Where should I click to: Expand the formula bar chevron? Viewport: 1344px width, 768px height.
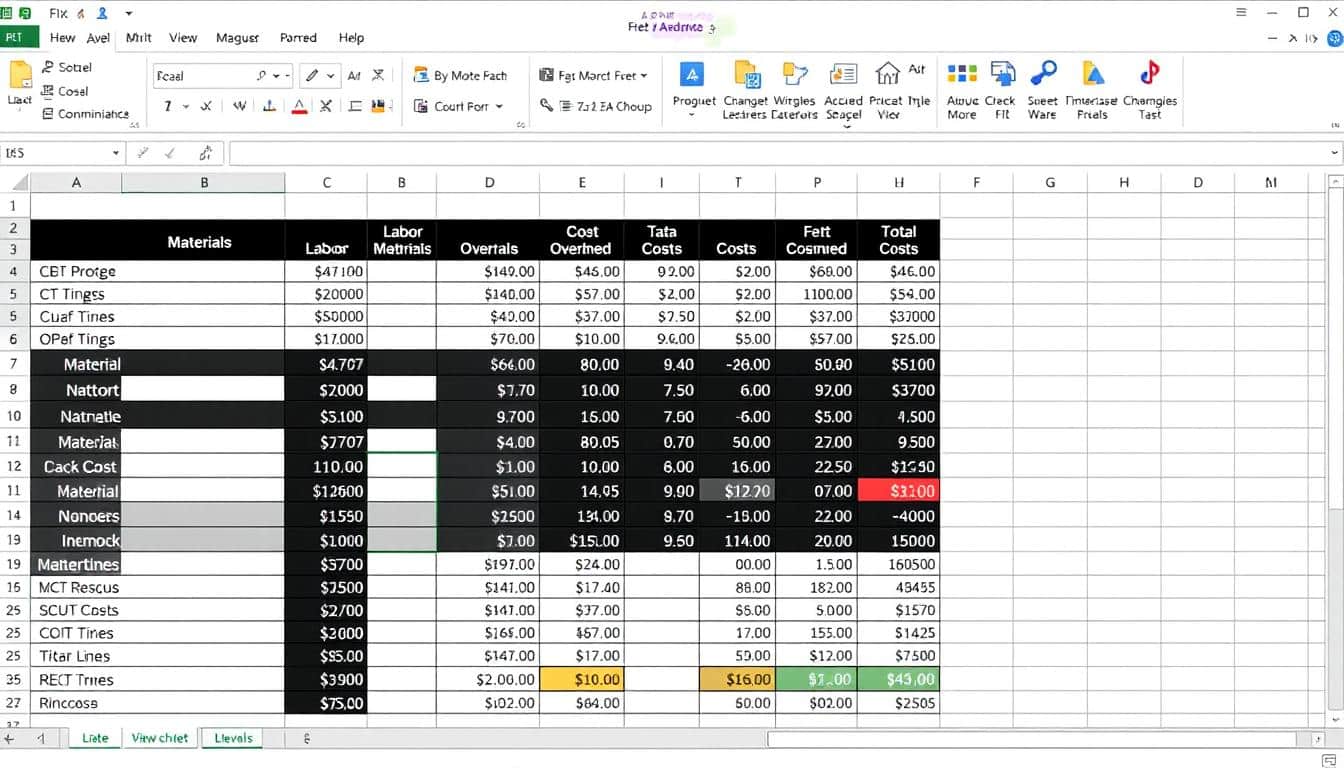pos(1335,153)
